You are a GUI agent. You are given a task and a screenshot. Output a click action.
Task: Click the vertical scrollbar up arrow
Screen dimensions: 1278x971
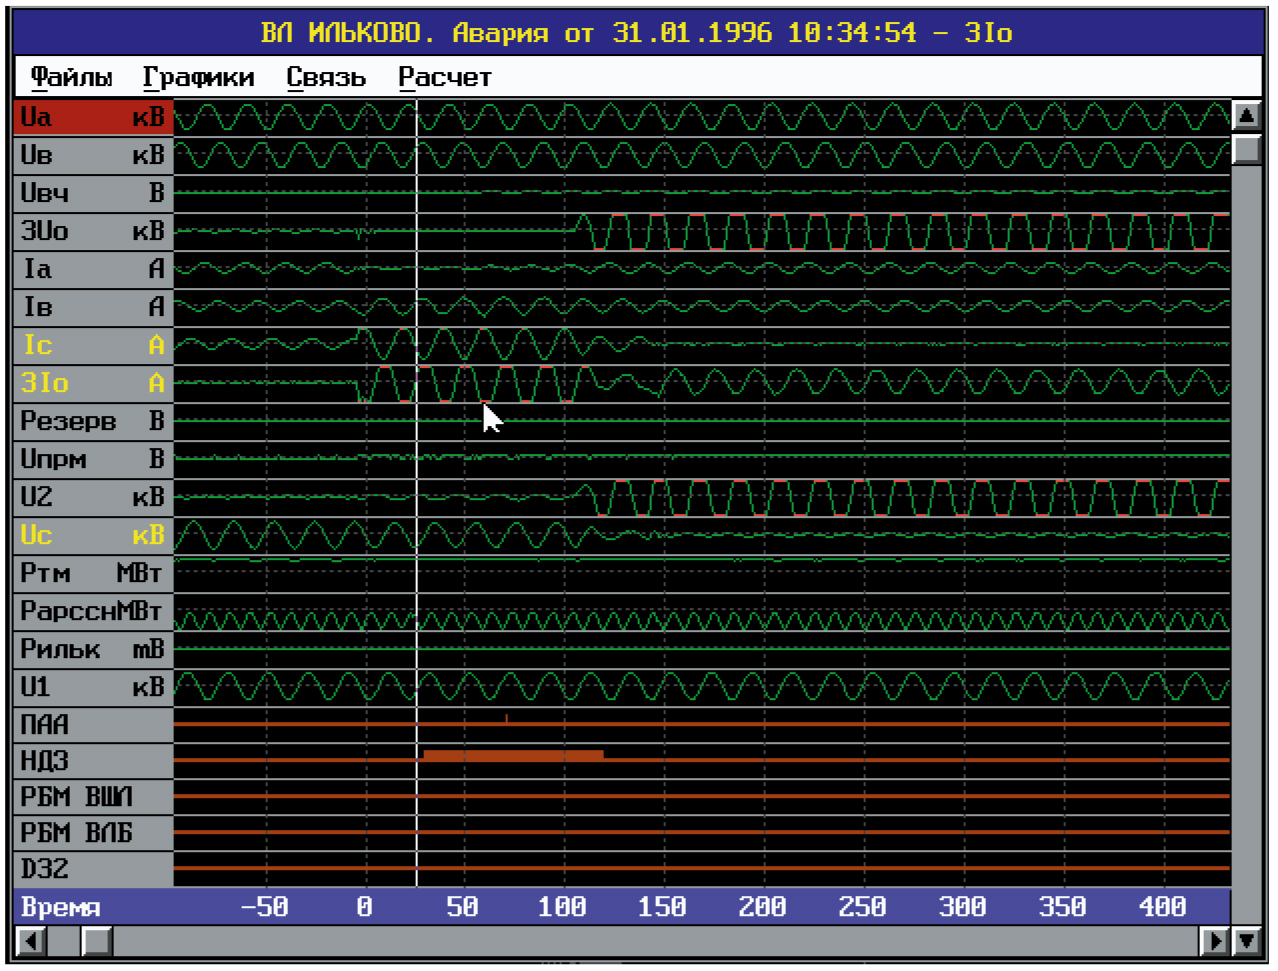coord(1246,115)
